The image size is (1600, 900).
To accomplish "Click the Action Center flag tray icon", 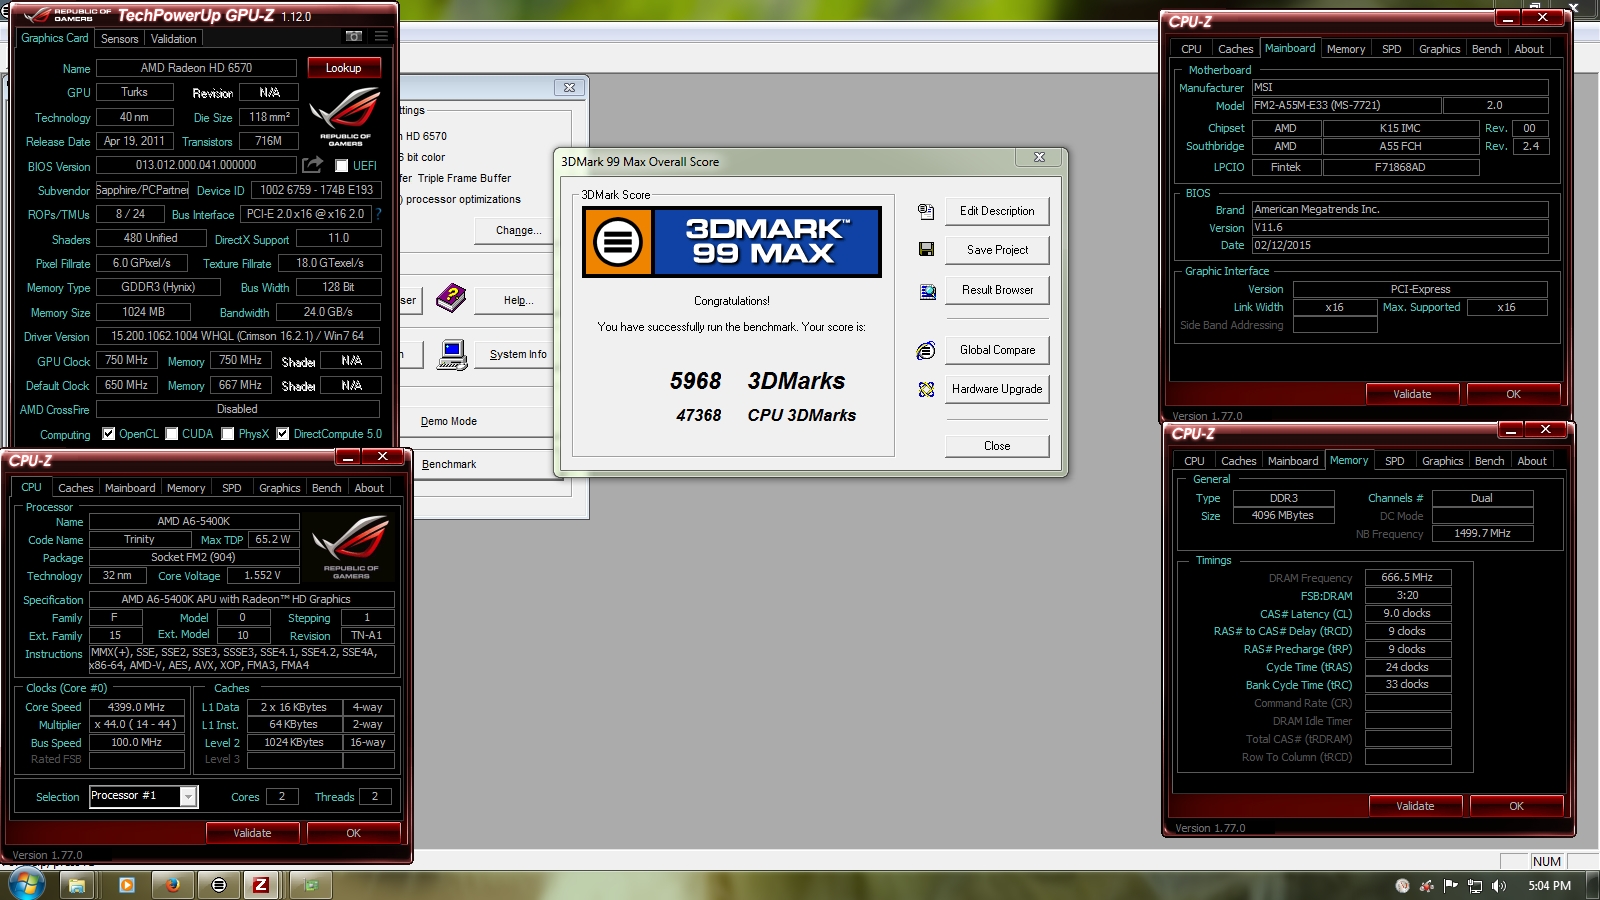I will tap(1450, 886).
